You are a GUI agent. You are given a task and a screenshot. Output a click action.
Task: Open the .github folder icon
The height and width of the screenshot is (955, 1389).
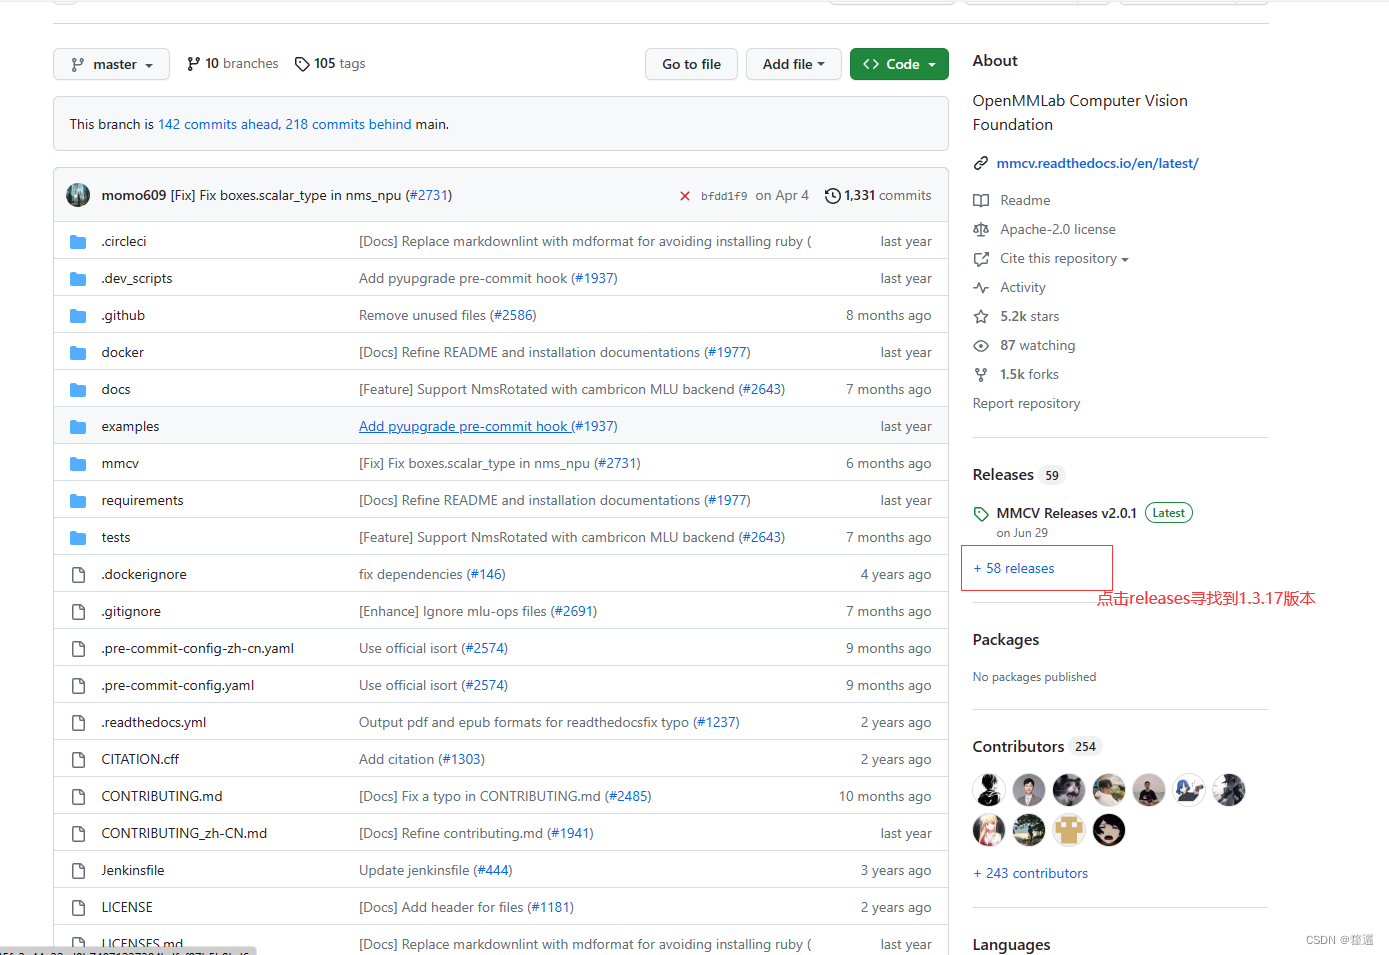78,315
